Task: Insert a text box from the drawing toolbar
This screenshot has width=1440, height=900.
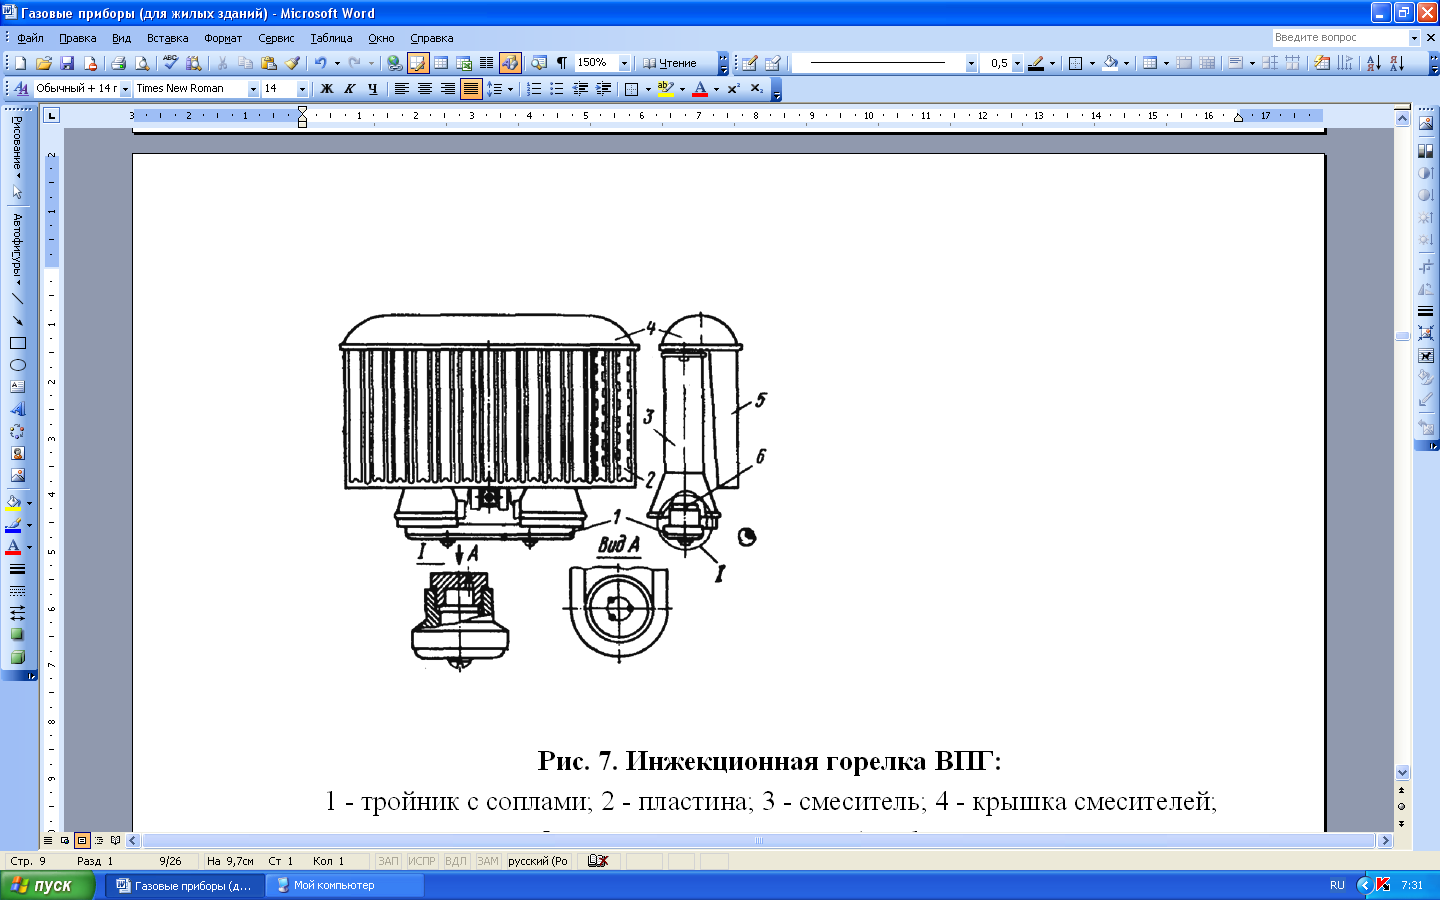Action: (17, 387)
